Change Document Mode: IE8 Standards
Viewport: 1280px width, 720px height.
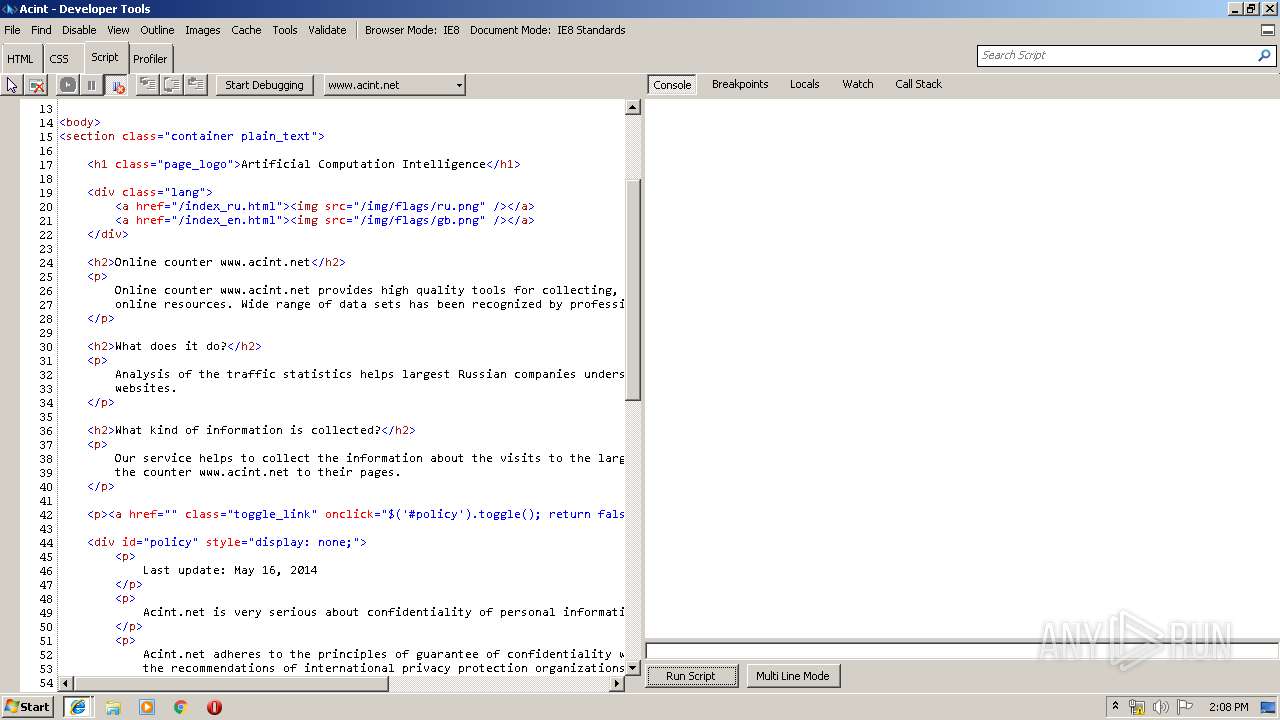[x=548, y=30]
